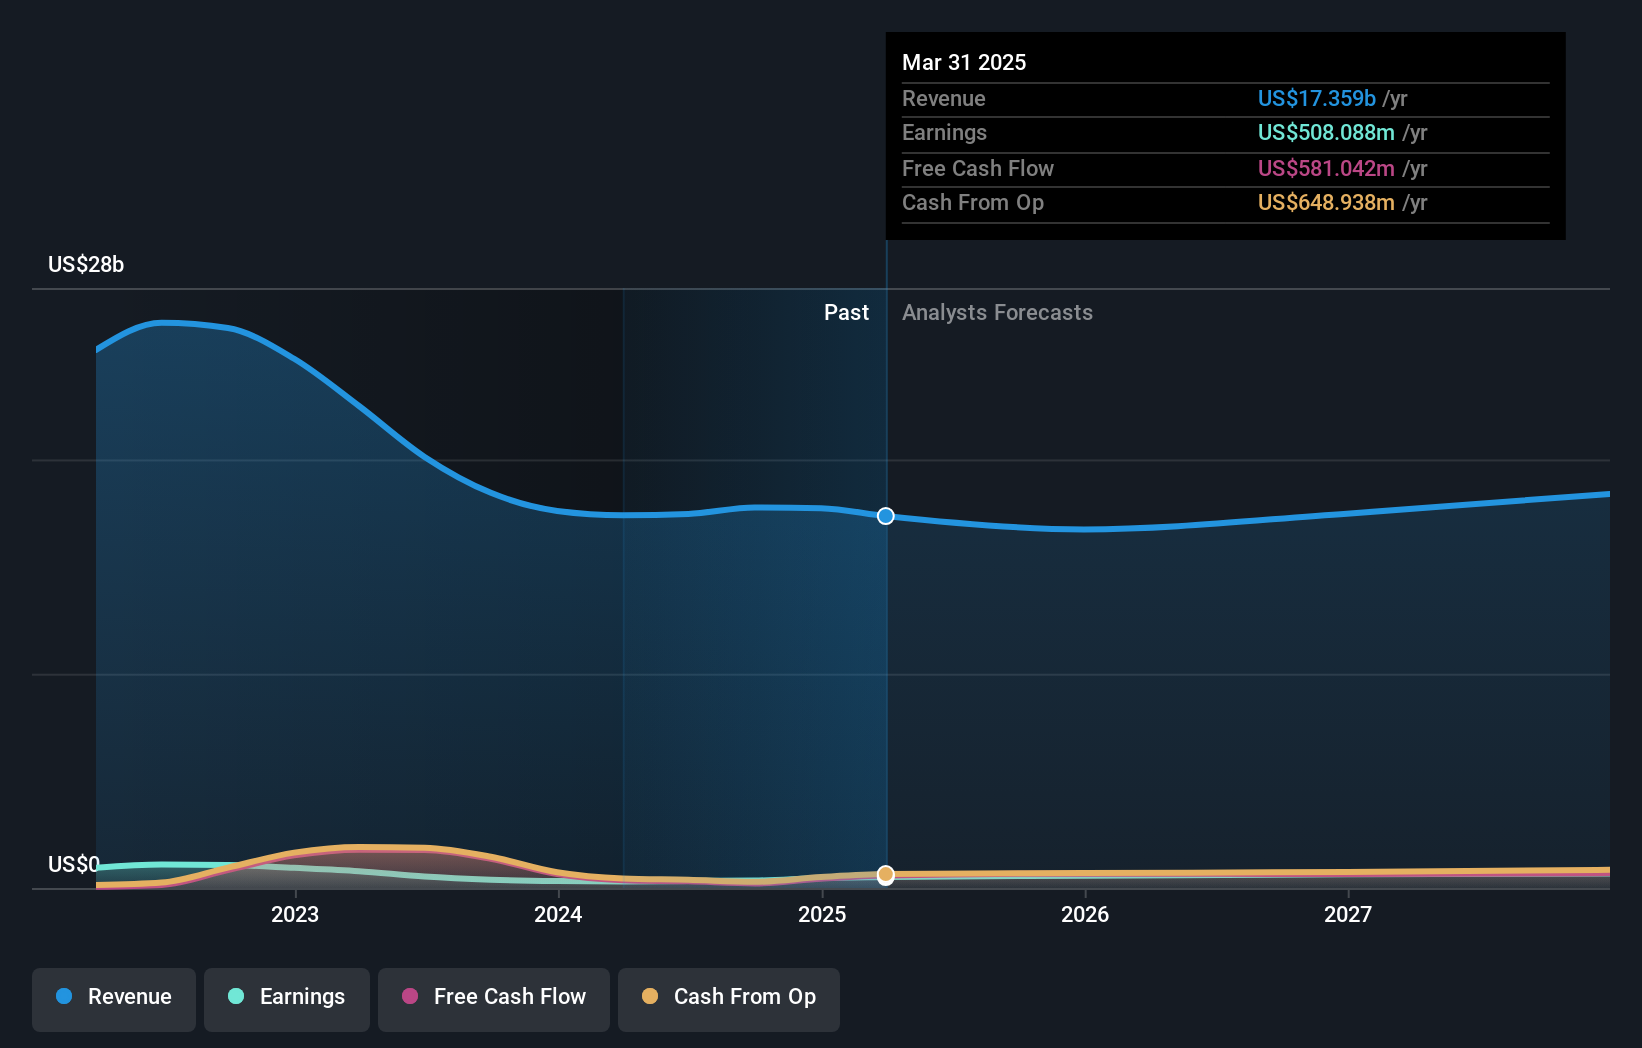Click the Mar 31 2025 tooltip date
This screenshot has width=1642, height=1048.
[x=964, y=62]
